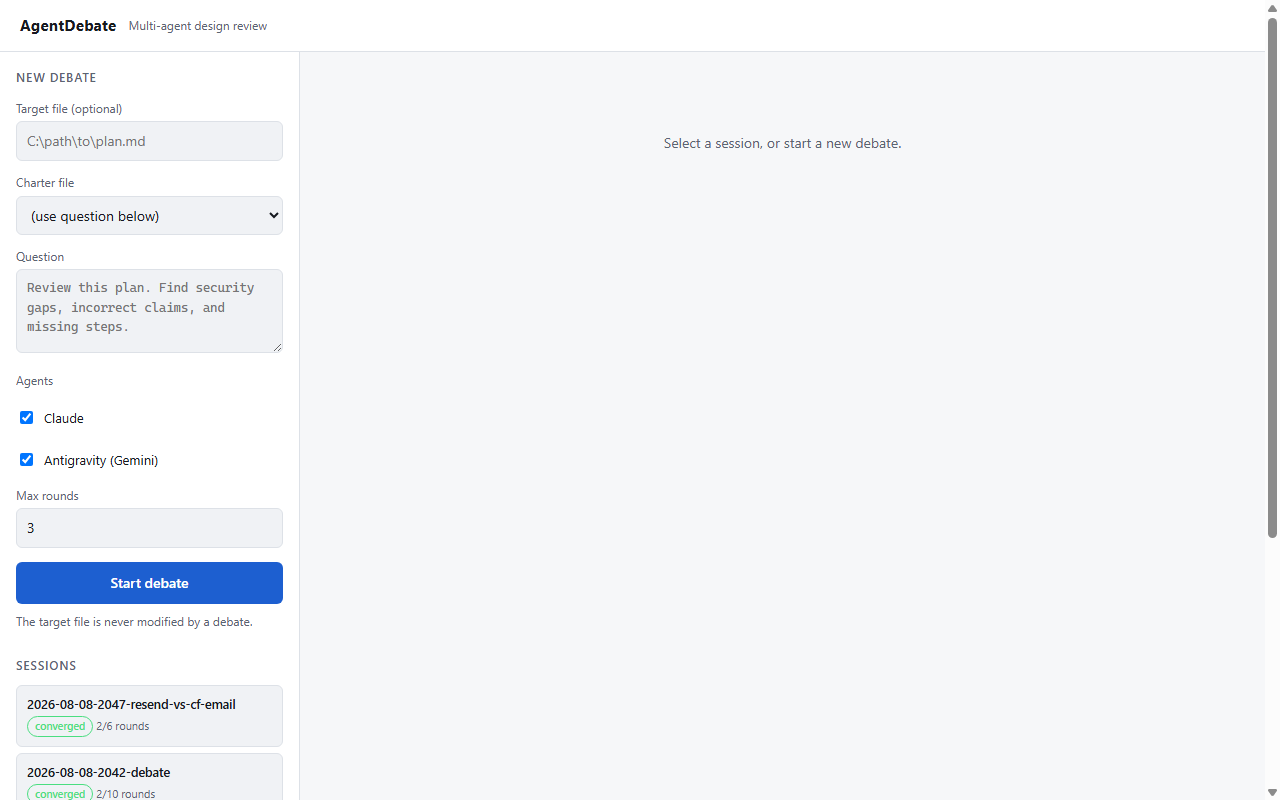The width and height of the screenshot is (1280, 800).
Task: Uncheck the Antigravity (Gemini) agent checkbox
Action: coord(27,460)
